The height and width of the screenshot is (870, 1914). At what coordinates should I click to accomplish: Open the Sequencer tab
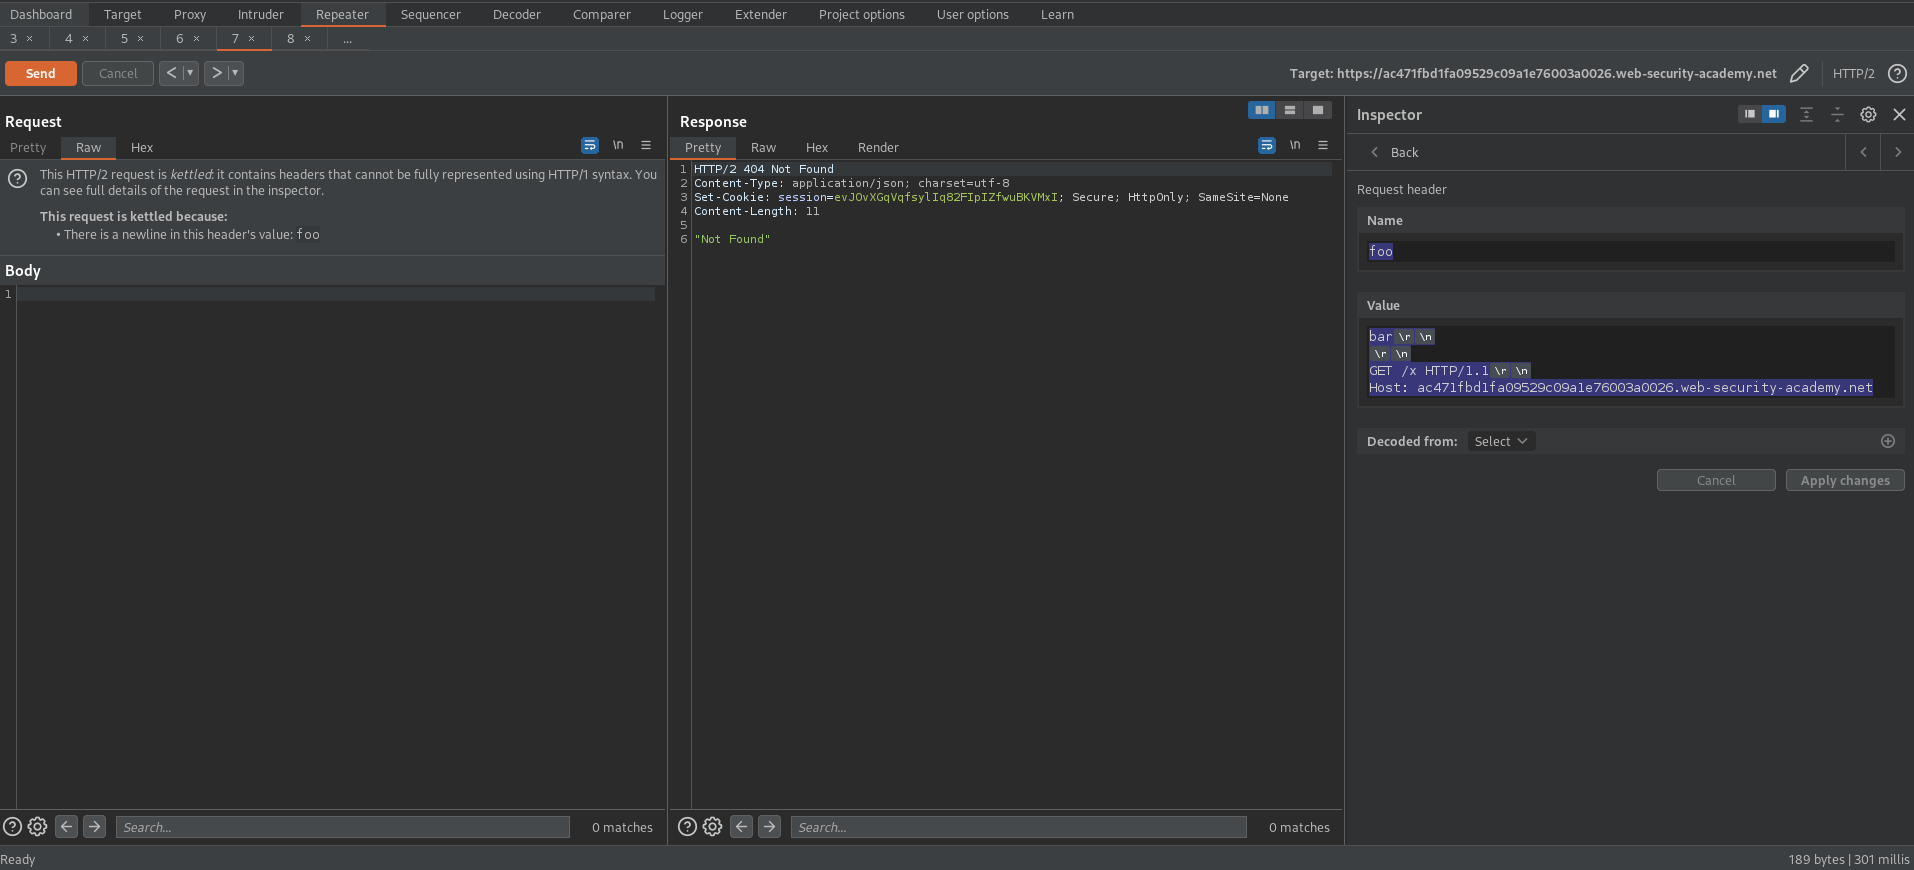(x=431, y=14)
